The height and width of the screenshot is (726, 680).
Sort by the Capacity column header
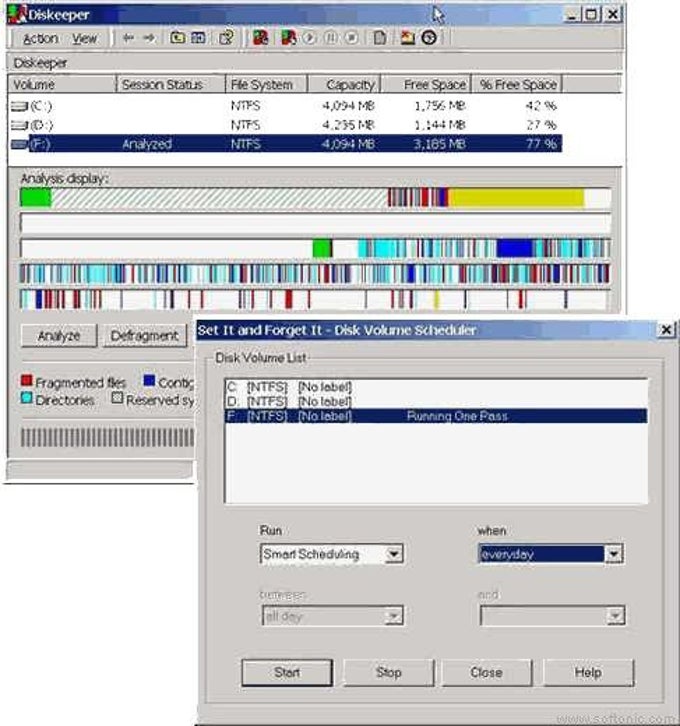tap(344, 85)
